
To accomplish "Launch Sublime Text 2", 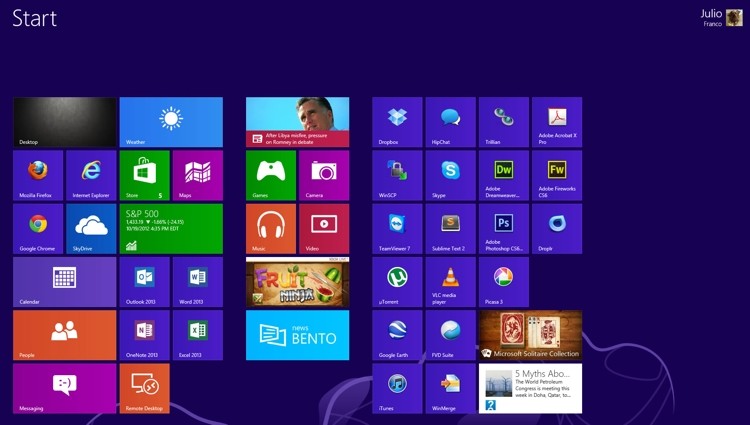I will (x=451, y=229).
